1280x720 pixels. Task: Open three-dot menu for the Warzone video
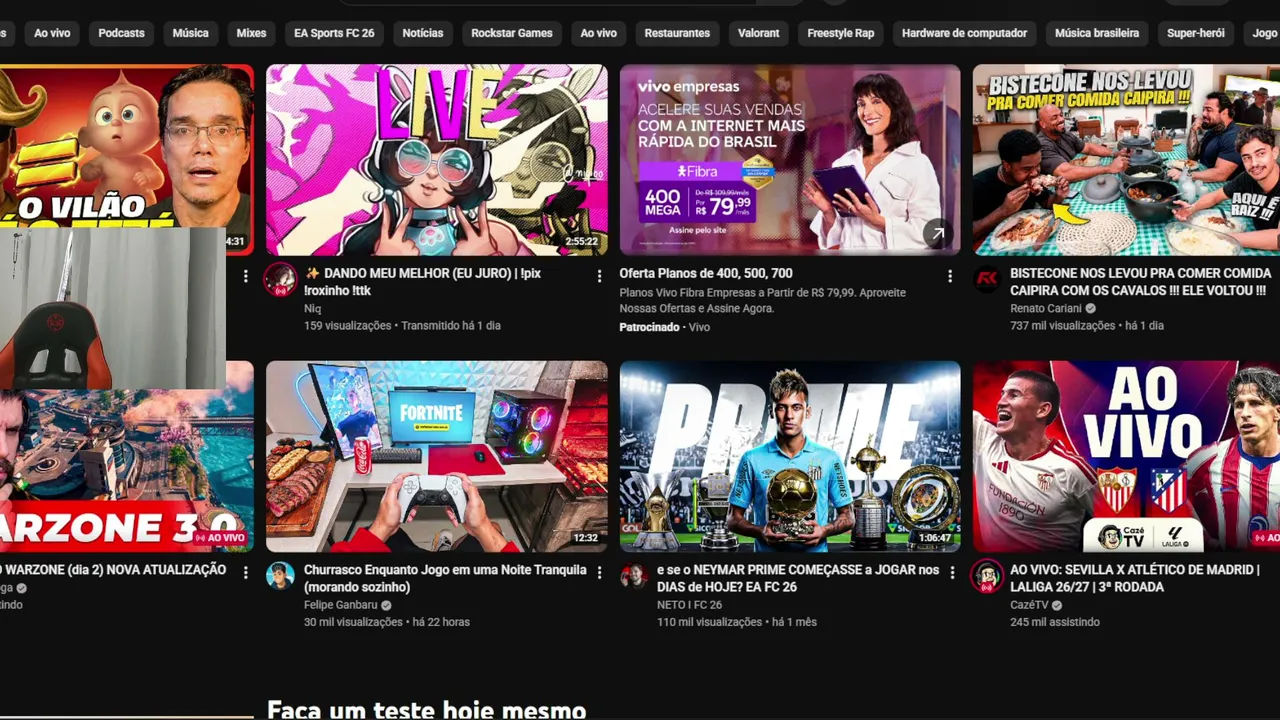(245, 573)
